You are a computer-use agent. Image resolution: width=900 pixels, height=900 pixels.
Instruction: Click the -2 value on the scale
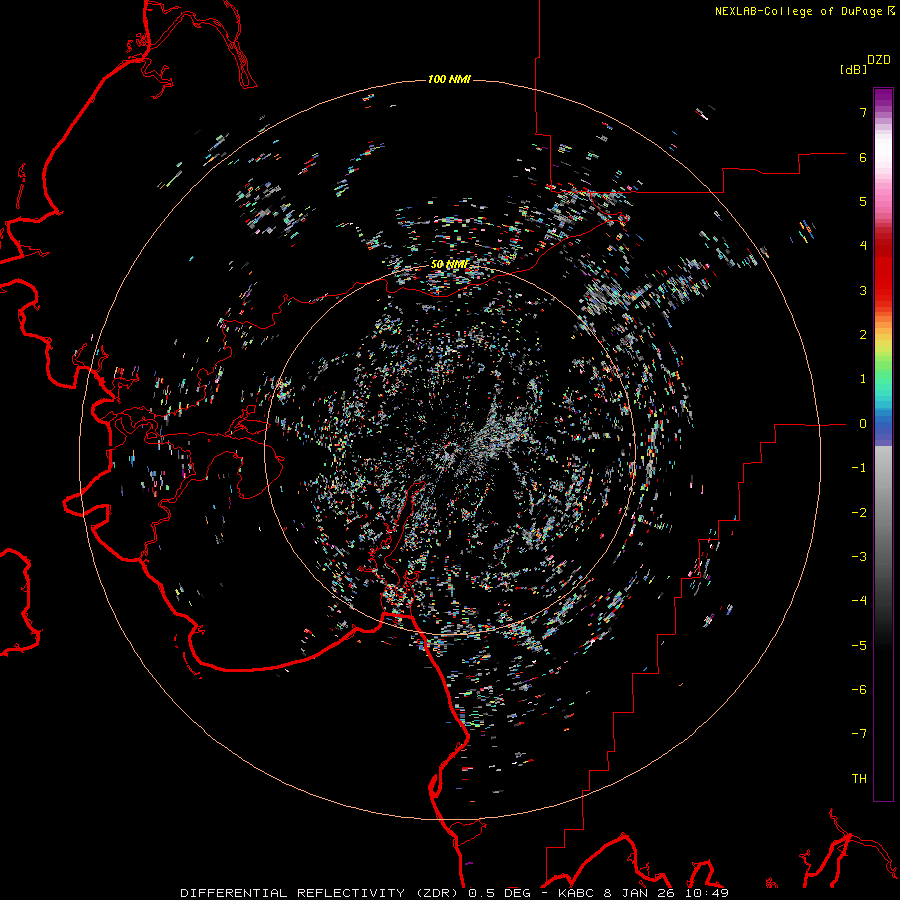859,512
